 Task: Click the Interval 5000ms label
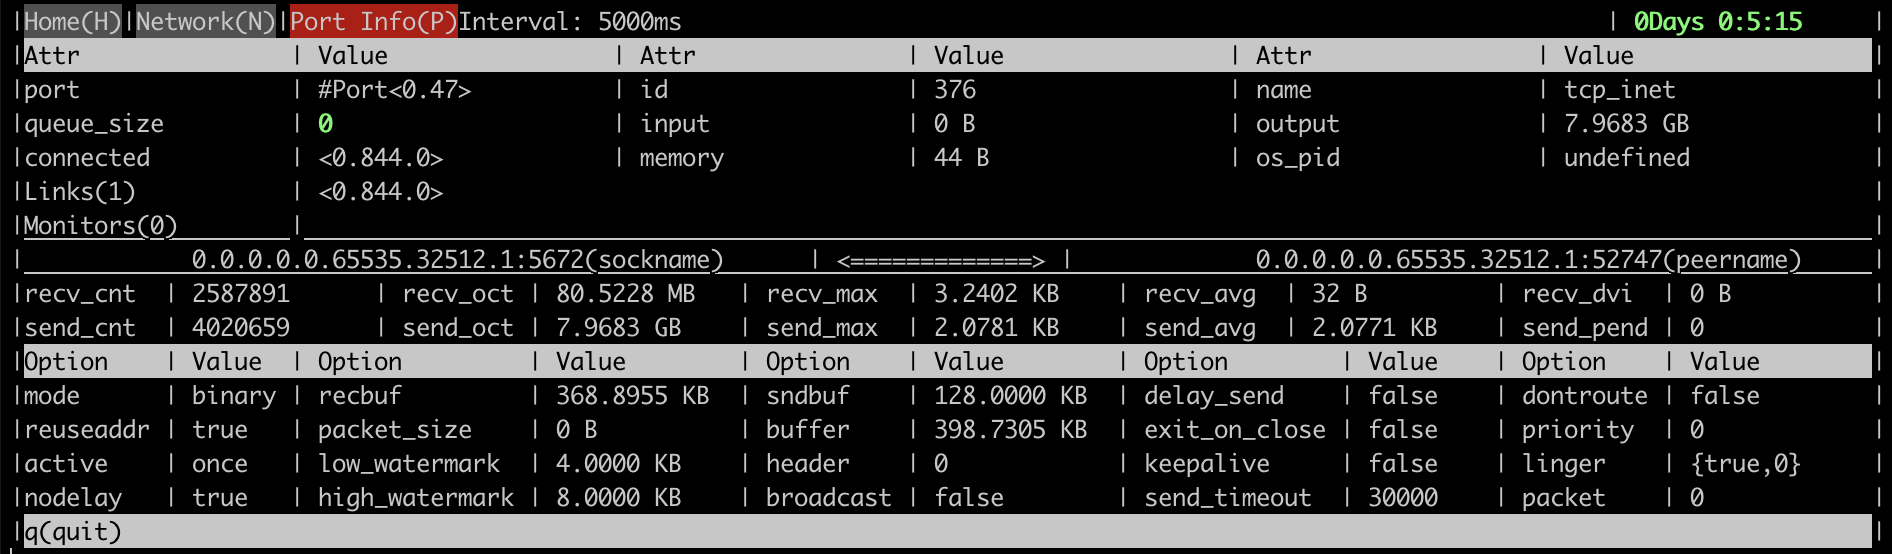[x=570, y=21]
